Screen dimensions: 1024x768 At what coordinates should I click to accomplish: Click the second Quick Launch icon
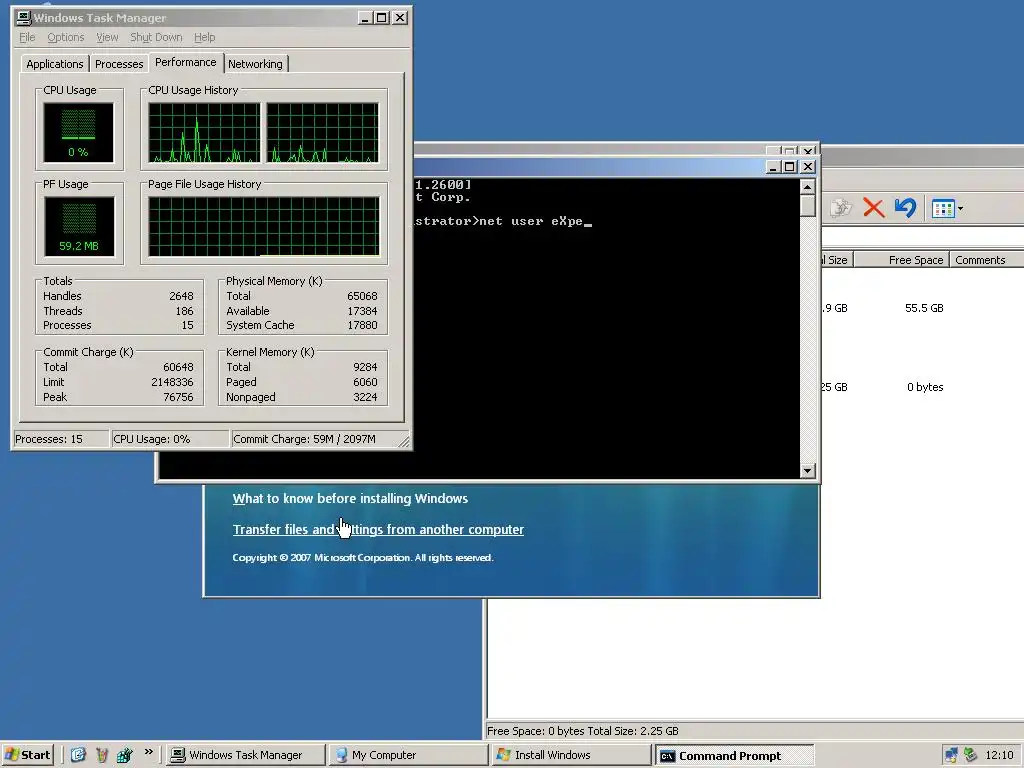click(101, 755)
